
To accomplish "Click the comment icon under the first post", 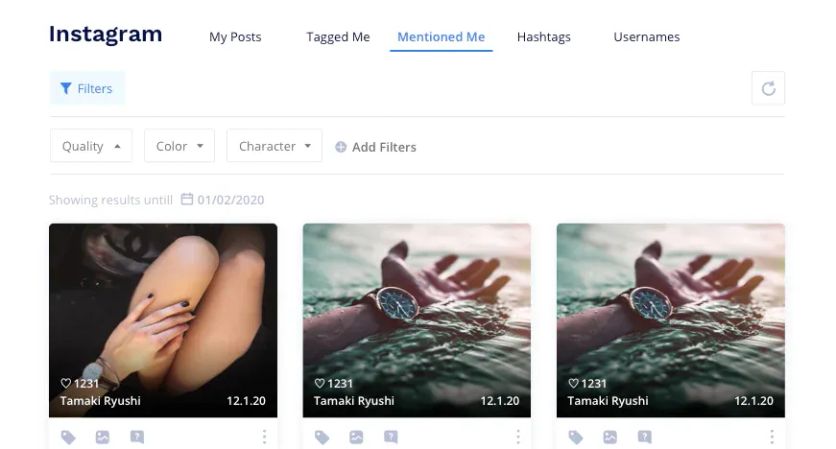I will coord(137,437).
